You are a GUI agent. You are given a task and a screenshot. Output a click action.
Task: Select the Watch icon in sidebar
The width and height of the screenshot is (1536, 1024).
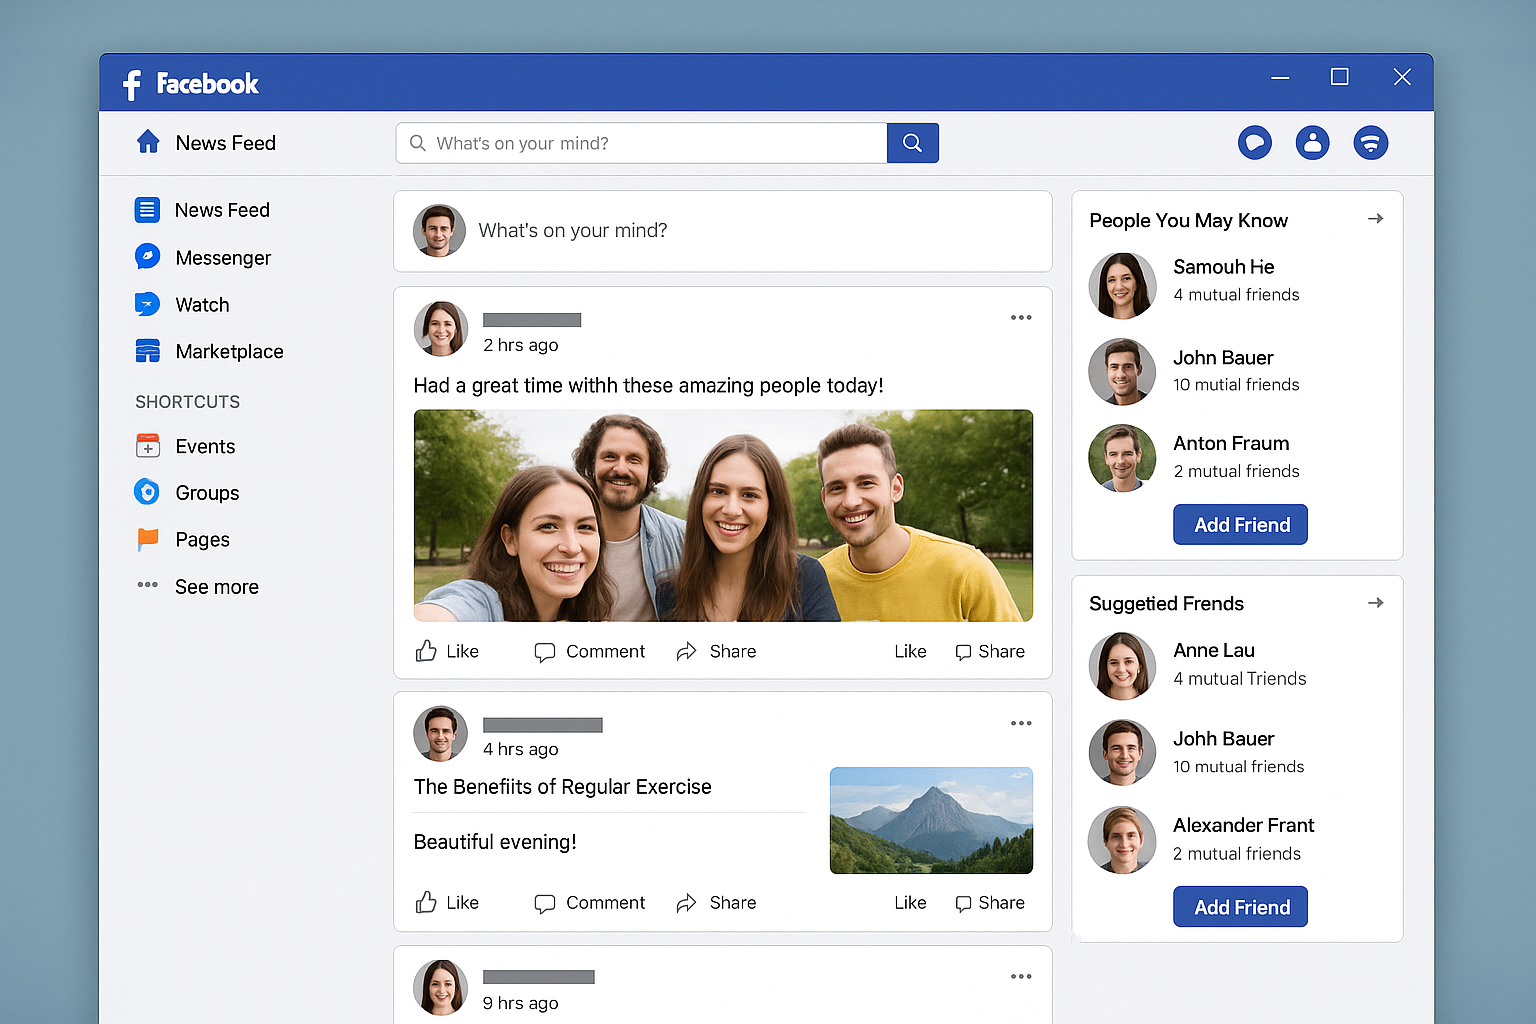[x=147, y=304]
